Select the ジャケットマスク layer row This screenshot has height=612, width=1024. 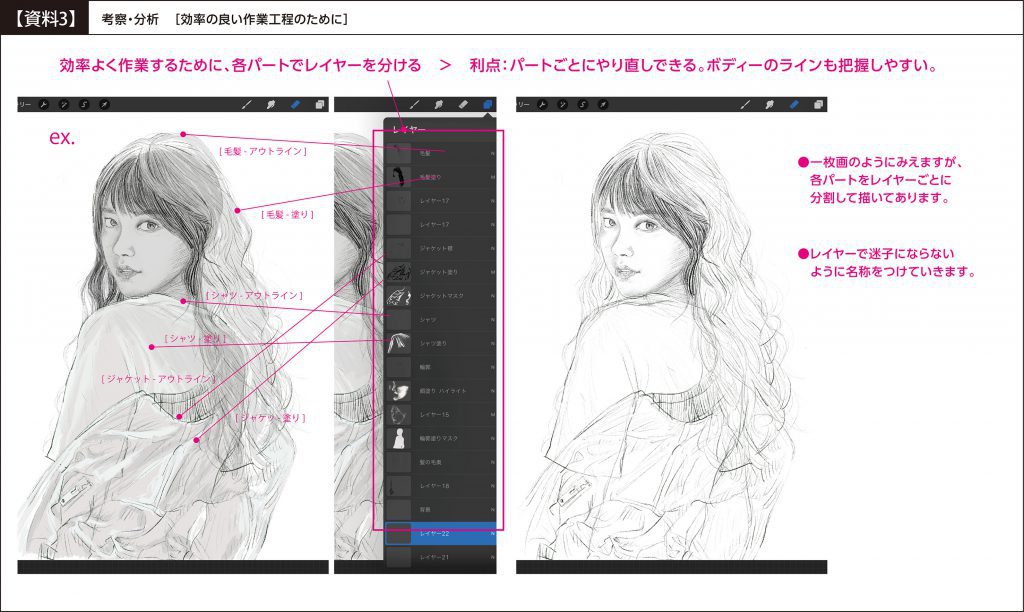pyautogui.click(x=440, y=296)
